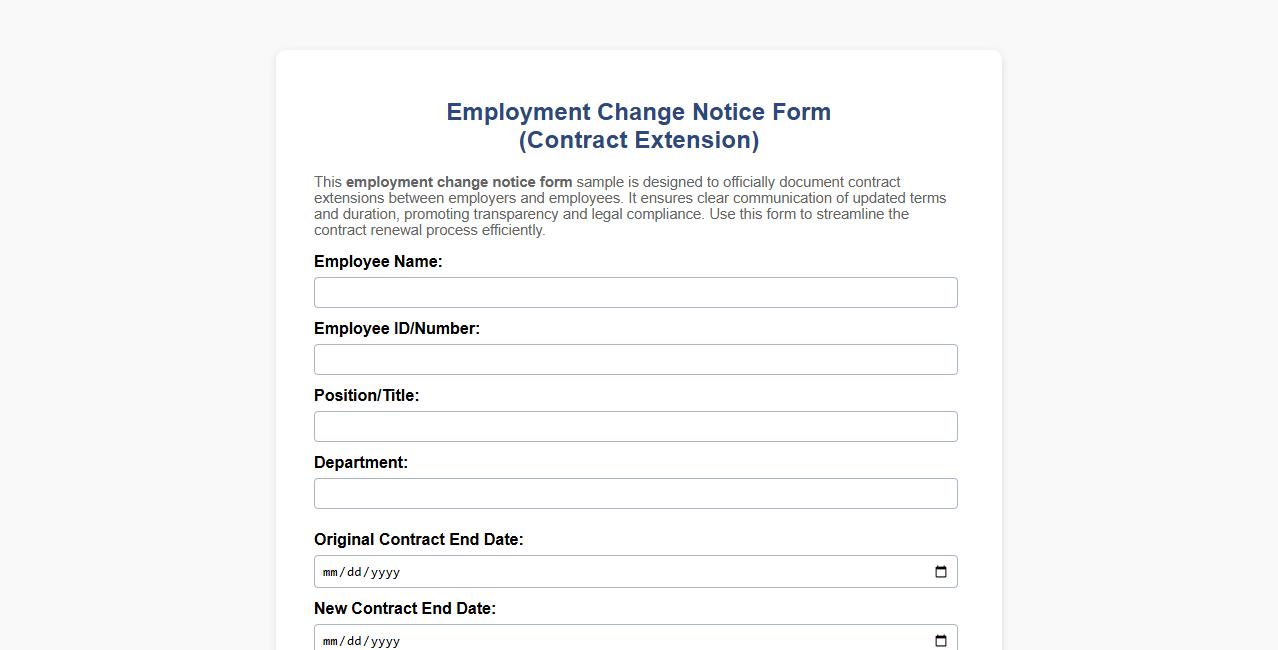Click the Employment Change Notice Form title

638,112
